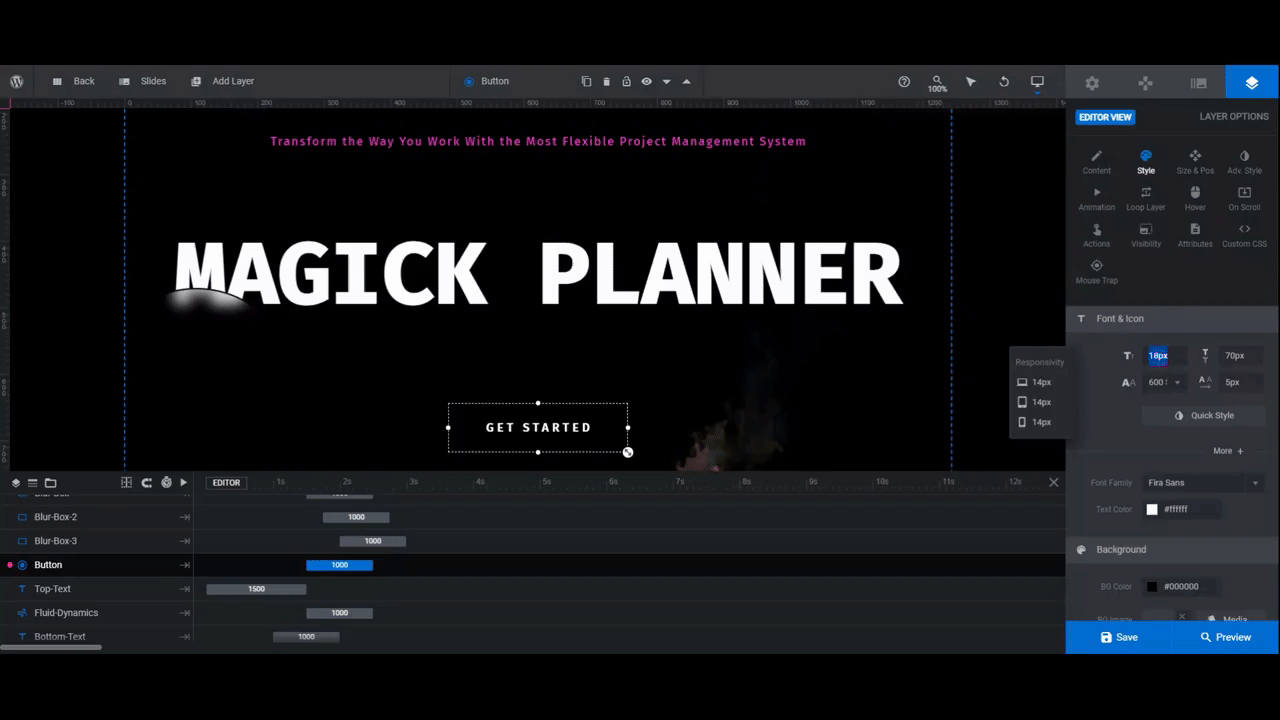Click the Quick Style button

(1203, 416)
